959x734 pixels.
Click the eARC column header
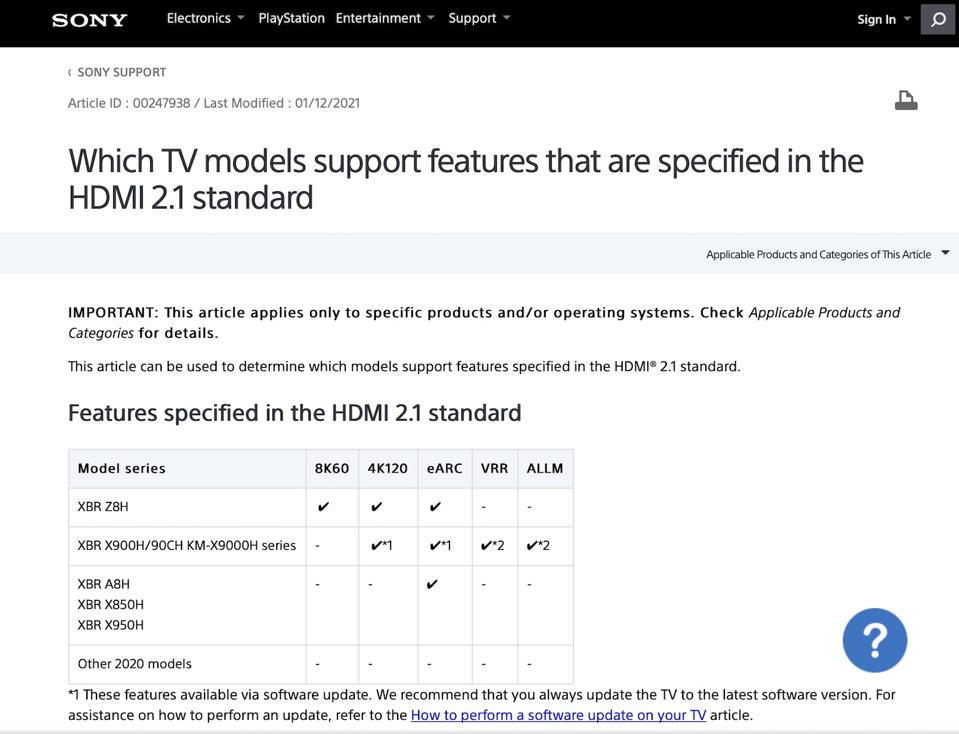tap(444, 467)
